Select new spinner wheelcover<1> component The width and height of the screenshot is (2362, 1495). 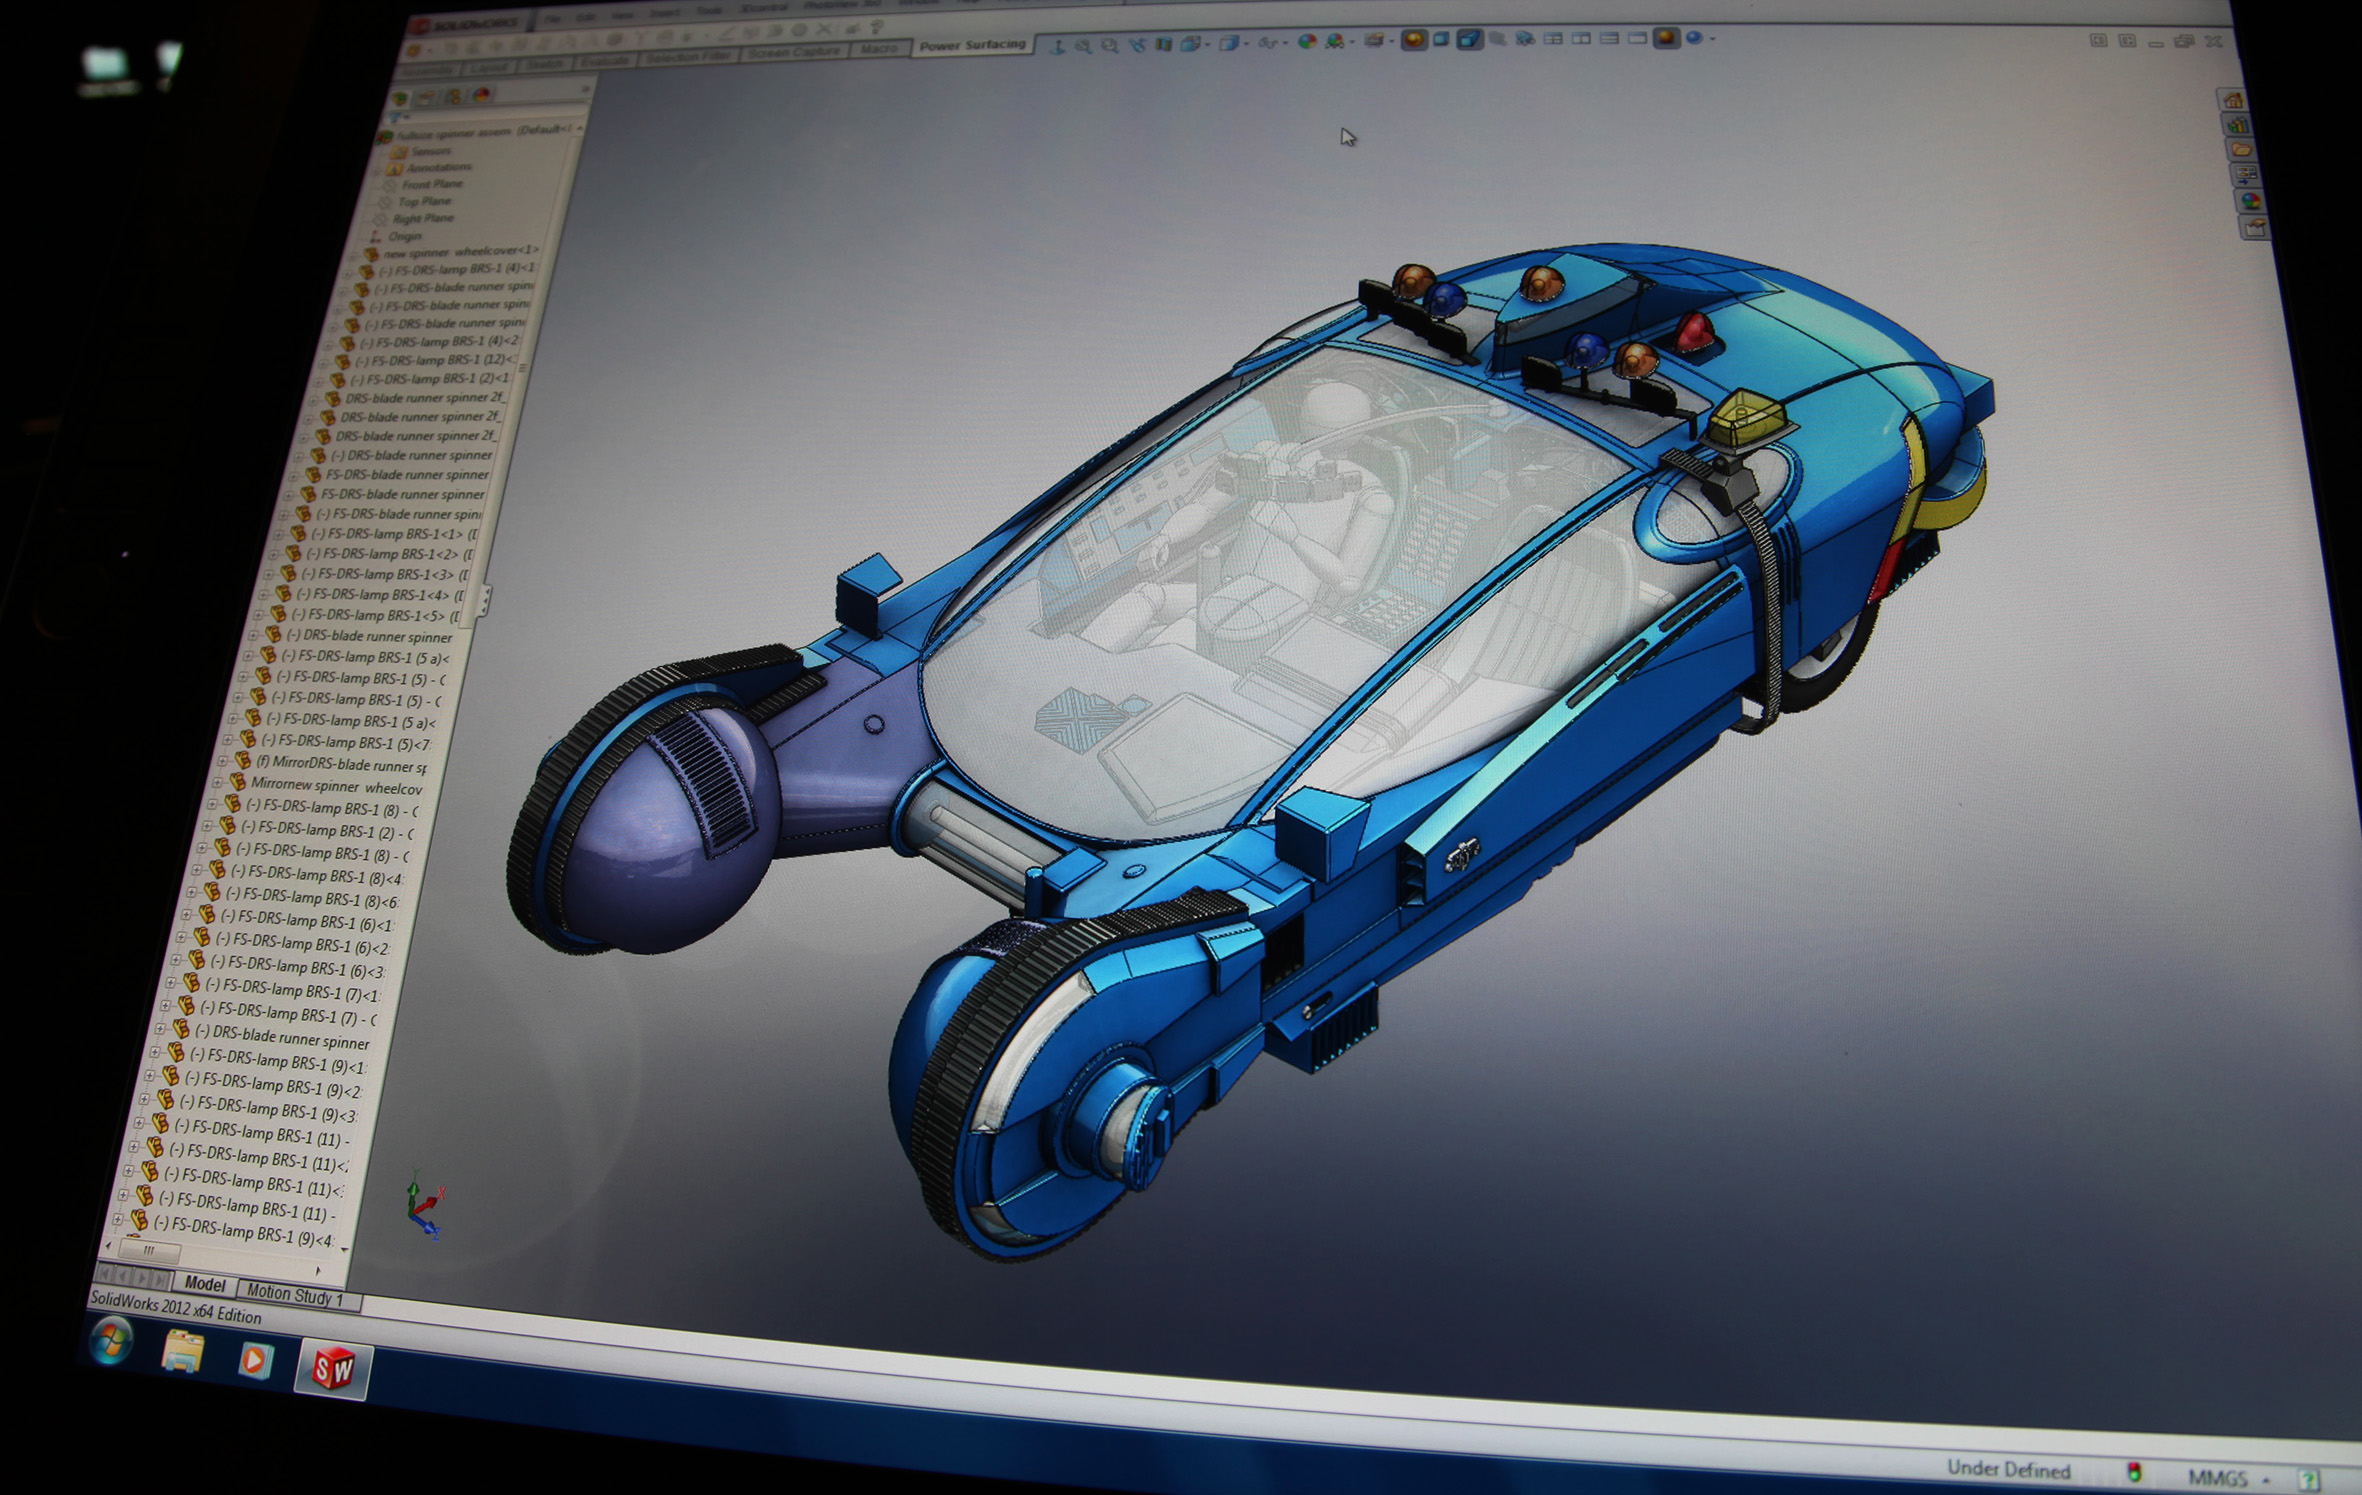[450, 252]
